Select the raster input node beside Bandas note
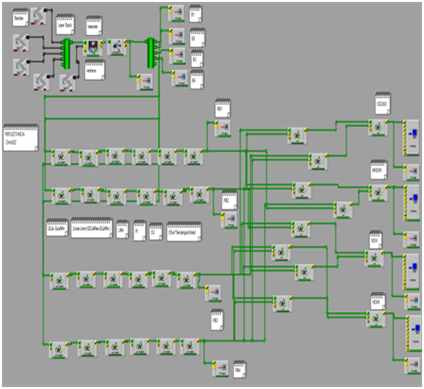The image size is (424, 389). tap(40, 16)
